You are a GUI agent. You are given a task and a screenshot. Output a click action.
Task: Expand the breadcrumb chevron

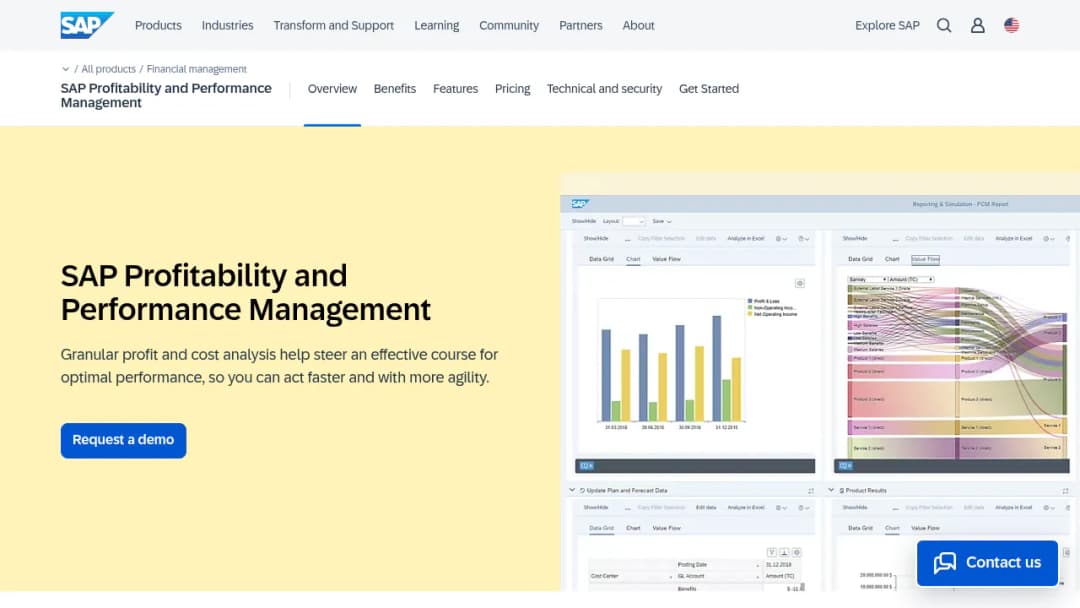coord(65,69)
